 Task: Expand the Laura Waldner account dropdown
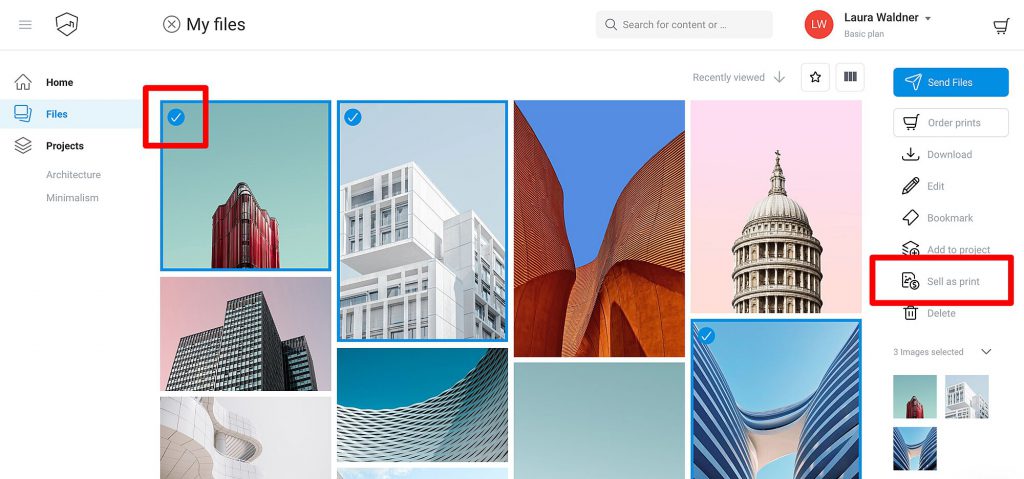click(x=927, y=18)
